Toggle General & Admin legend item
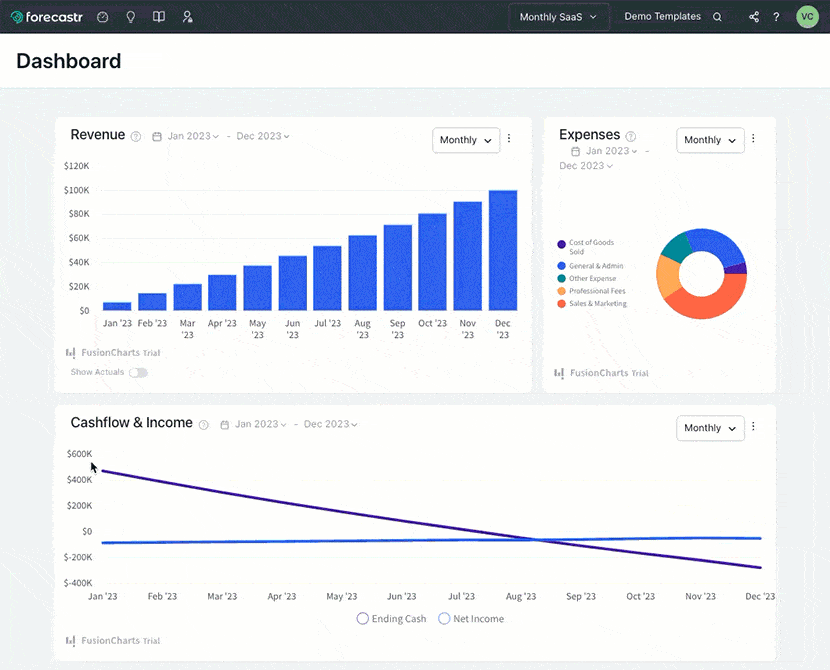 590,266
